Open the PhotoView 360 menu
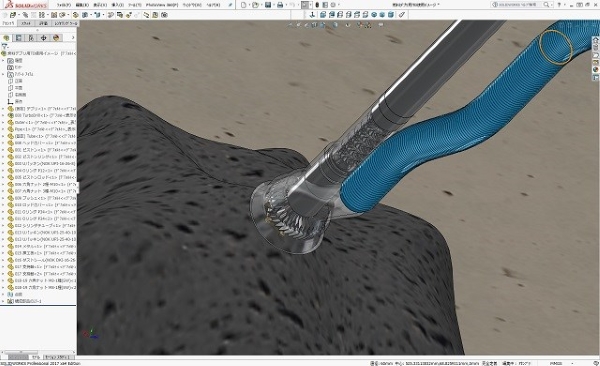Screen dimensions: 600x366 pyautogui.click(x=162, y=5)
